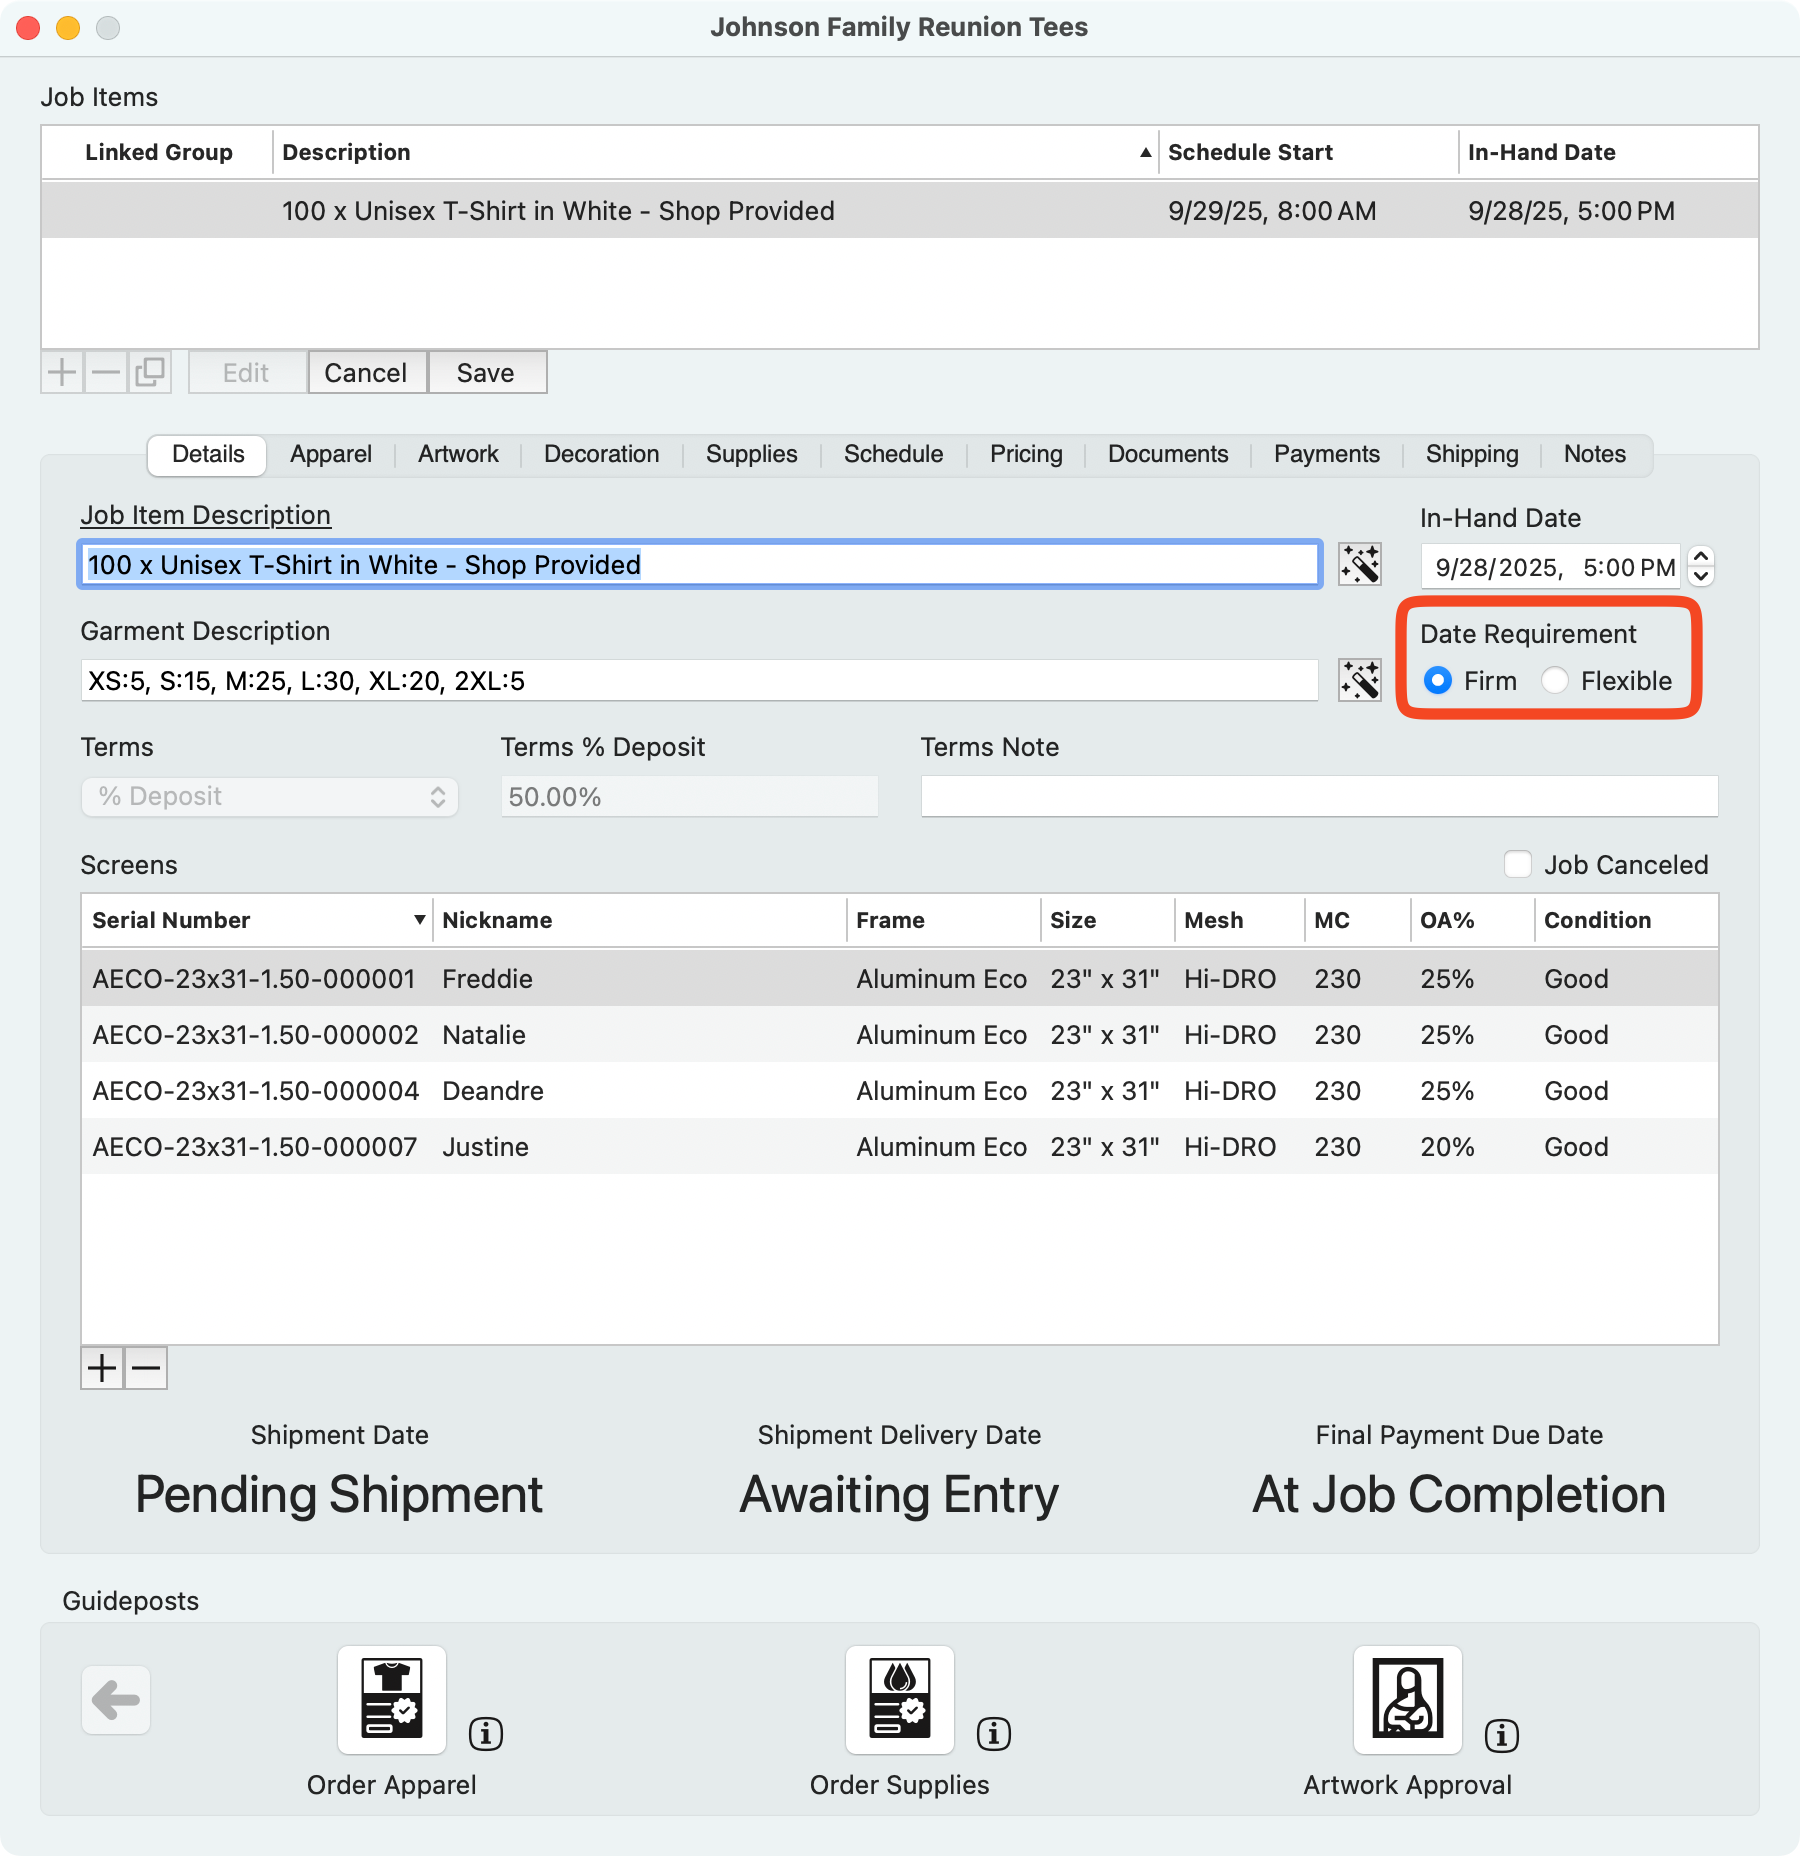Switch to the Artwork tab

coord(458,454)
